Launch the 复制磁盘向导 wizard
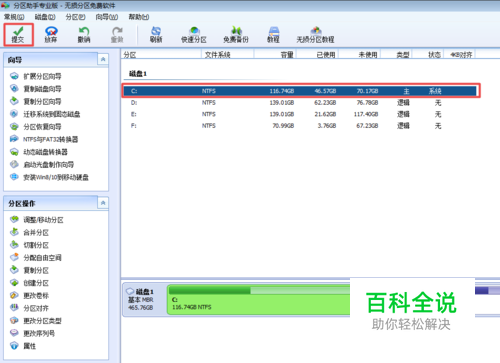 (36, 89)
